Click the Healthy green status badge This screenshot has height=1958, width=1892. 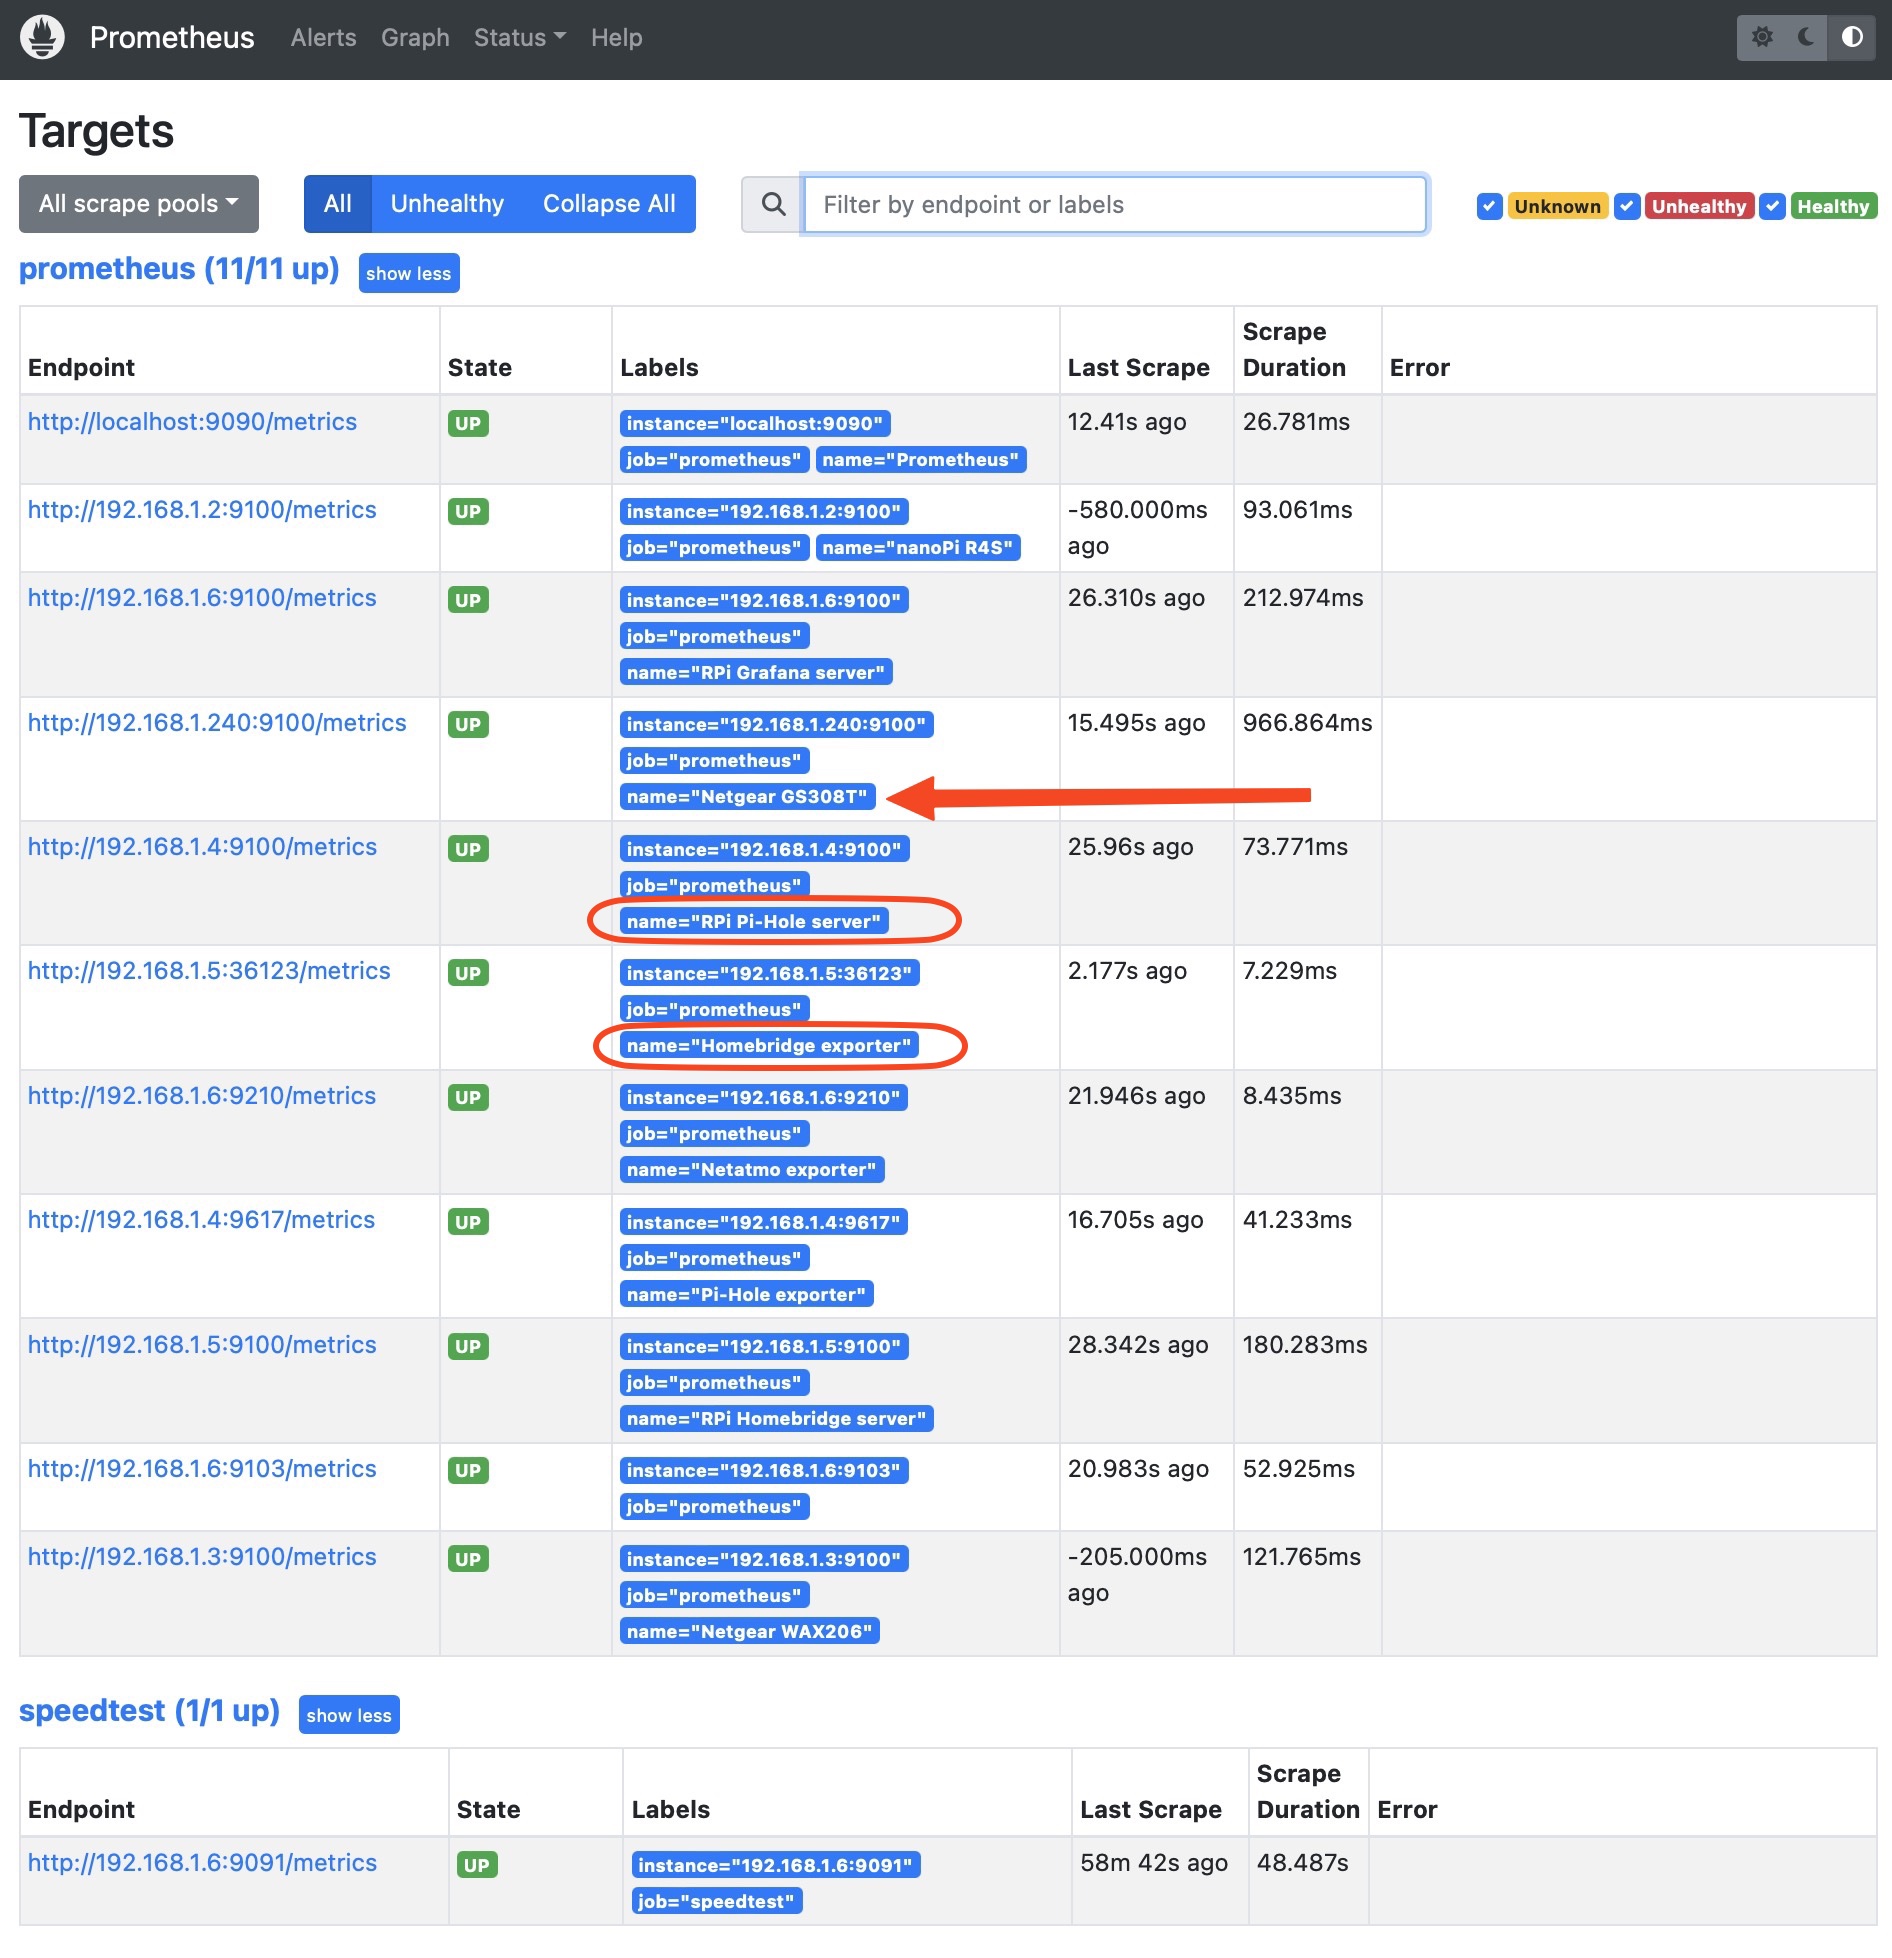[x=1833, y=206]
